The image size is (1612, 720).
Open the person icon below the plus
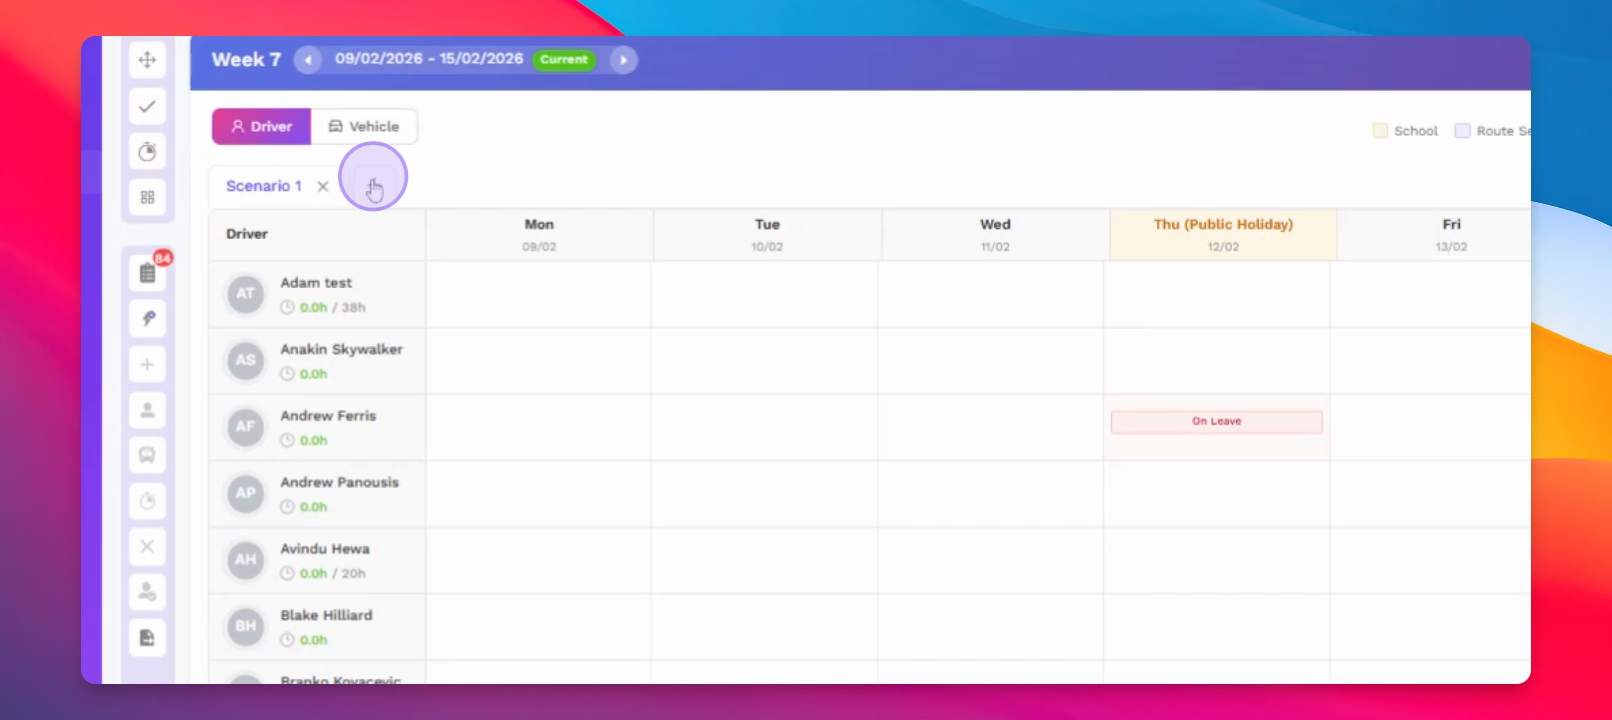tap(147, 410)
